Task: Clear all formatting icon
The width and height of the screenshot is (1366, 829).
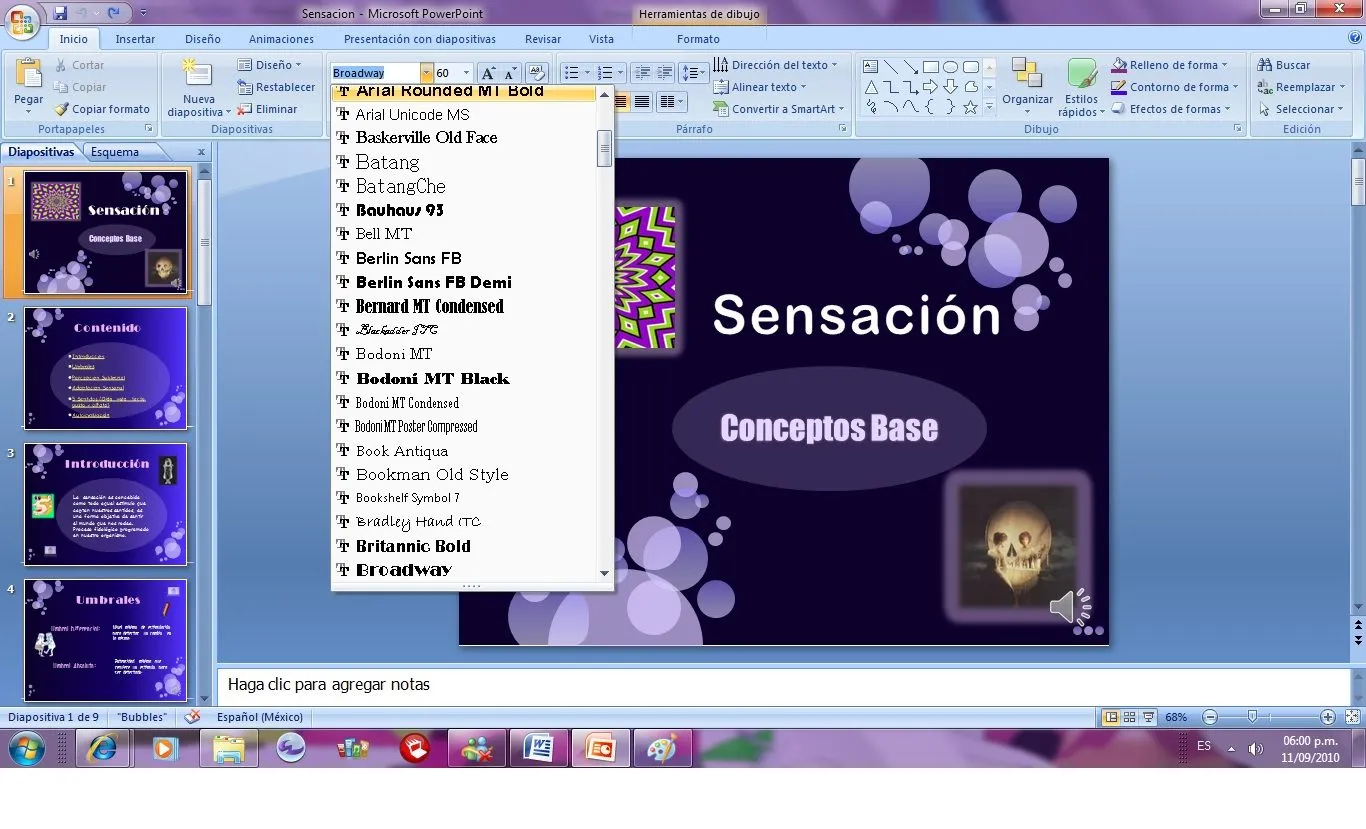Action: tap(537, 73)
